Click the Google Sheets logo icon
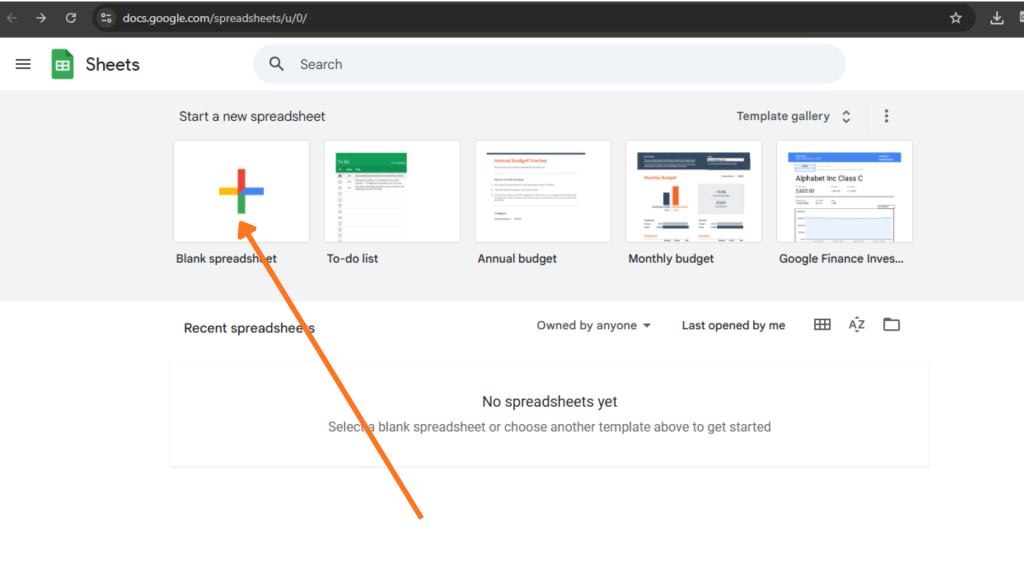The width and height of the screenshot is (1024, 576). pyautogui.click(x=61, y=64)
